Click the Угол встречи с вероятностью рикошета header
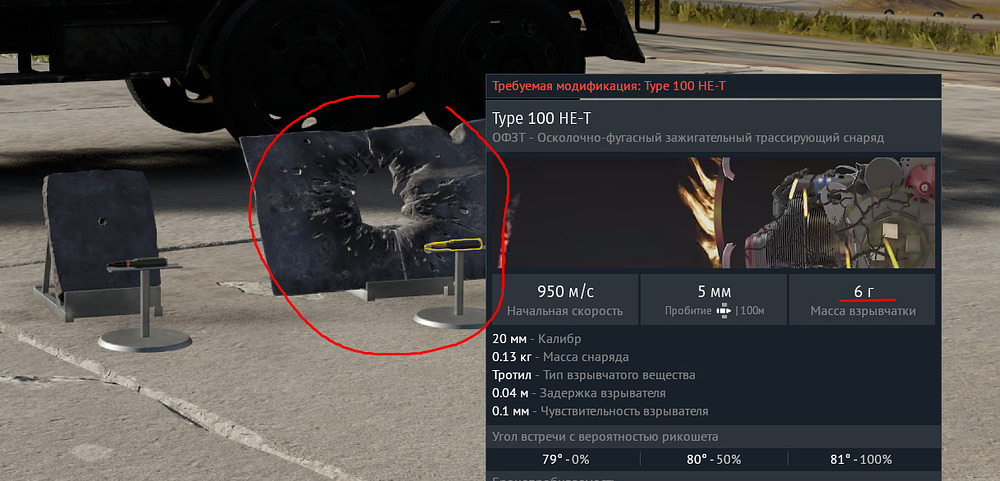This screenshot has height=481, width=1000. click(x=605, y=437)
